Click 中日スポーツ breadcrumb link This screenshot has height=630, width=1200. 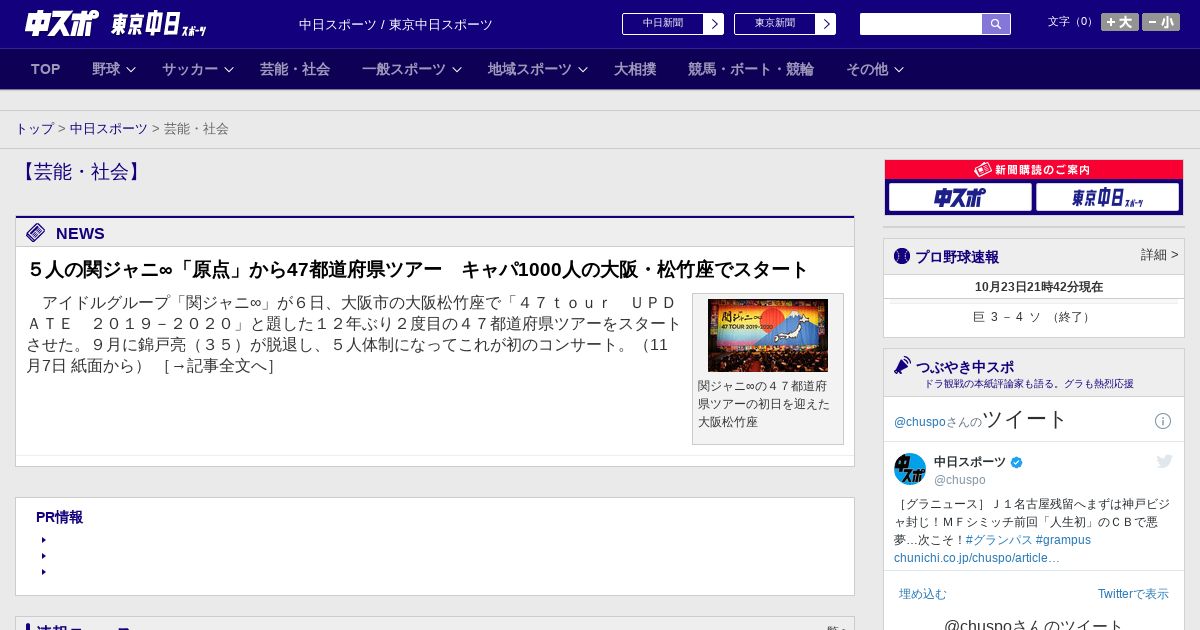(109, 129)
